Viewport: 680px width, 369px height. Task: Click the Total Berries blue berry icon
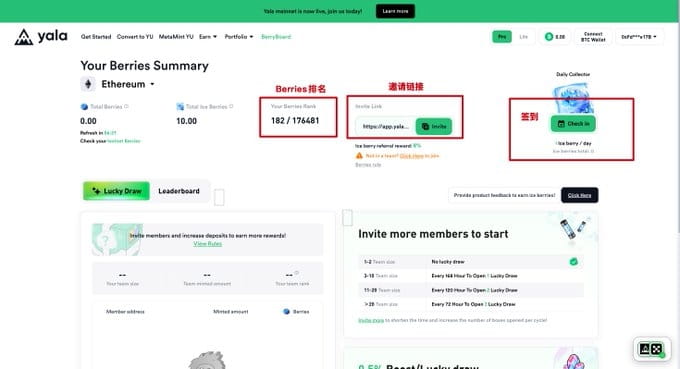click(x=84, y=107)
